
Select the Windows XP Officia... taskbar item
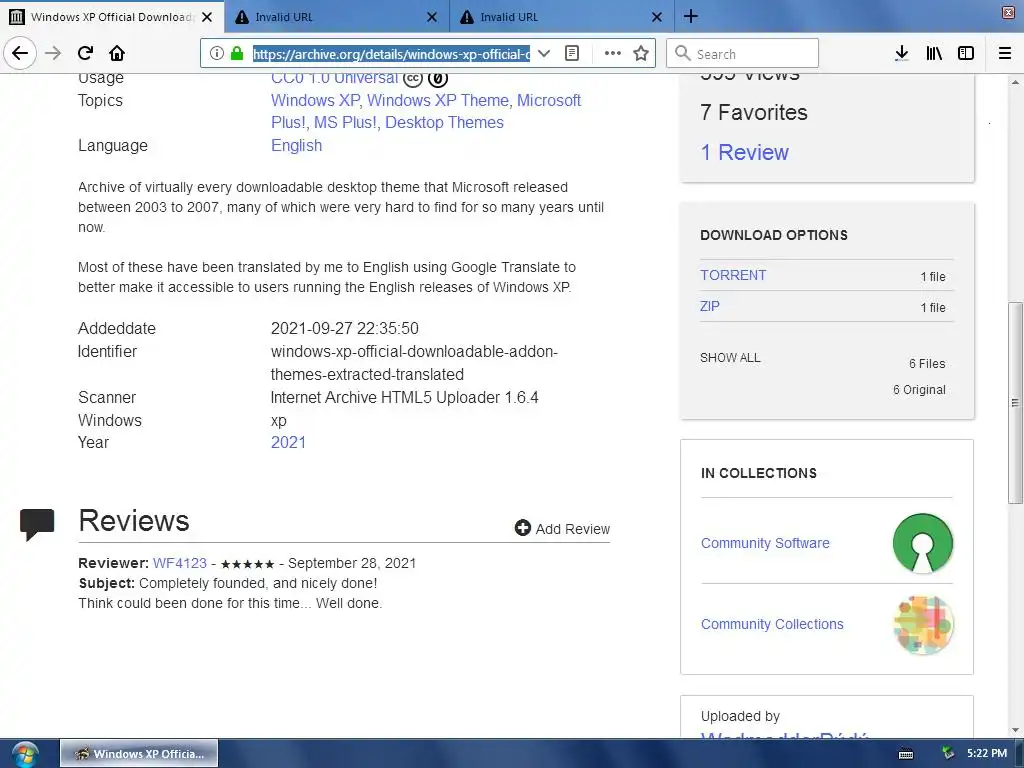pyautogui.click(x=139, y=754)
